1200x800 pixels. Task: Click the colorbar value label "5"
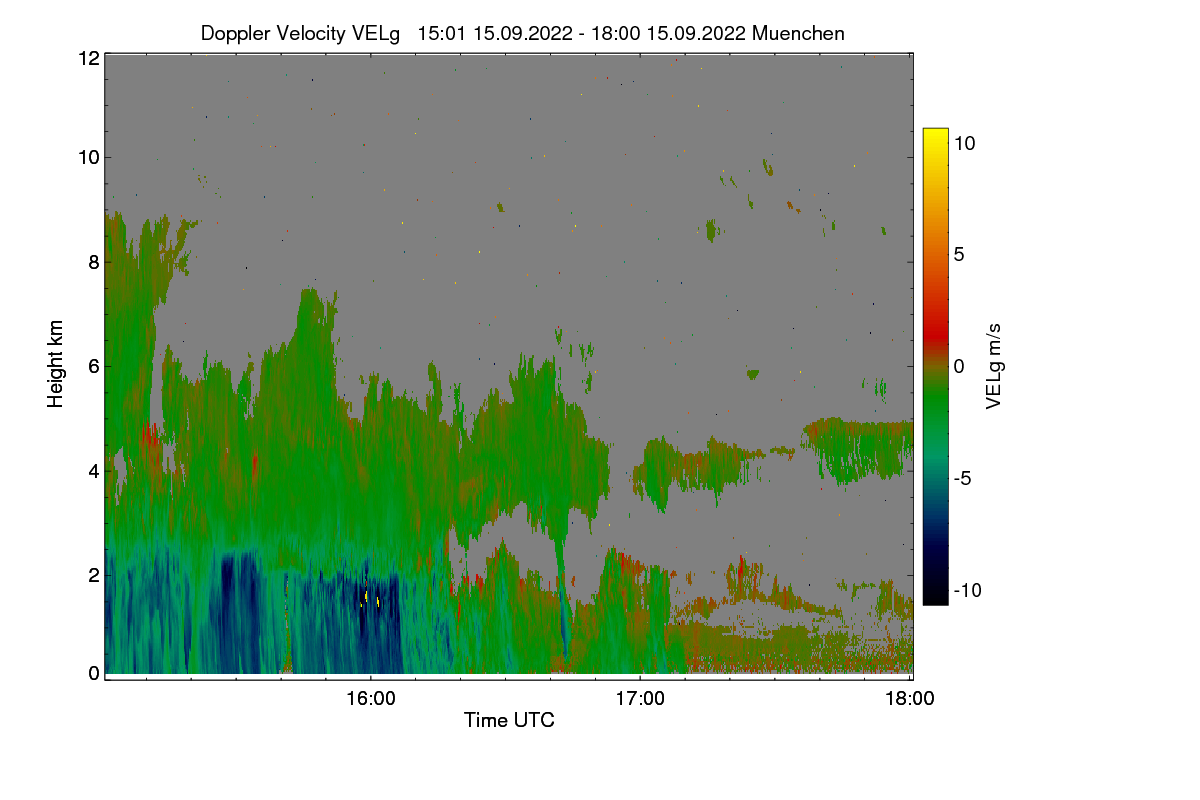[x=957, y=254]
